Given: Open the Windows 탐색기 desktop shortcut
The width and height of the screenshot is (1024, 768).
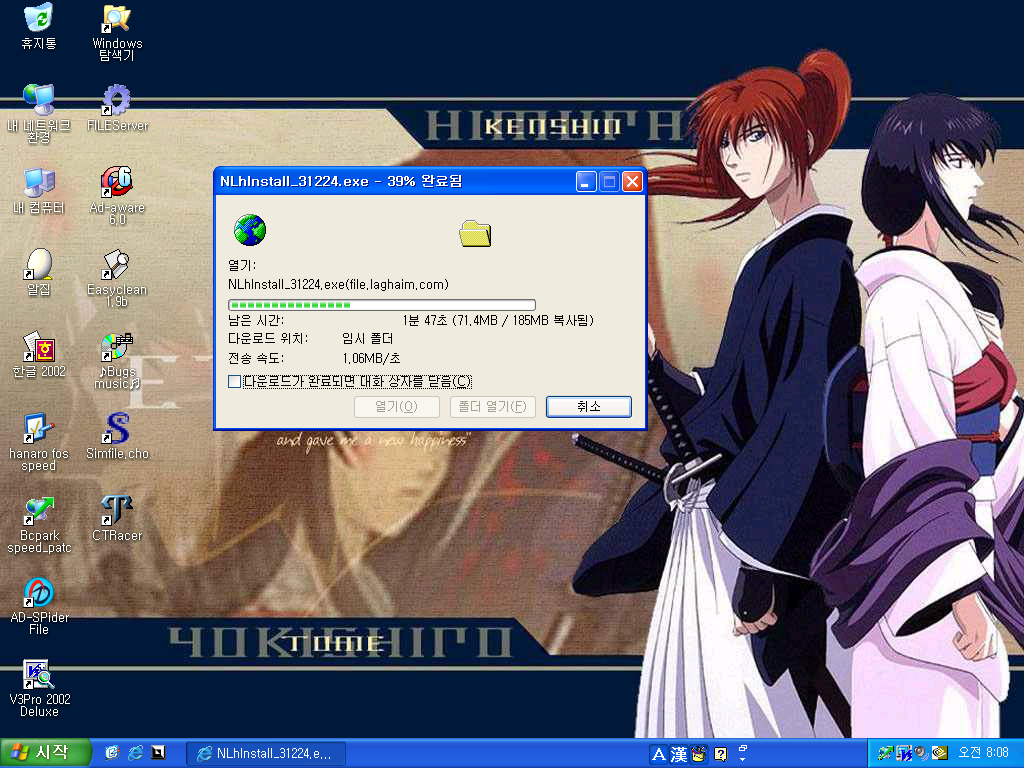Looking at the screenshot, I should tap(117, 32).
